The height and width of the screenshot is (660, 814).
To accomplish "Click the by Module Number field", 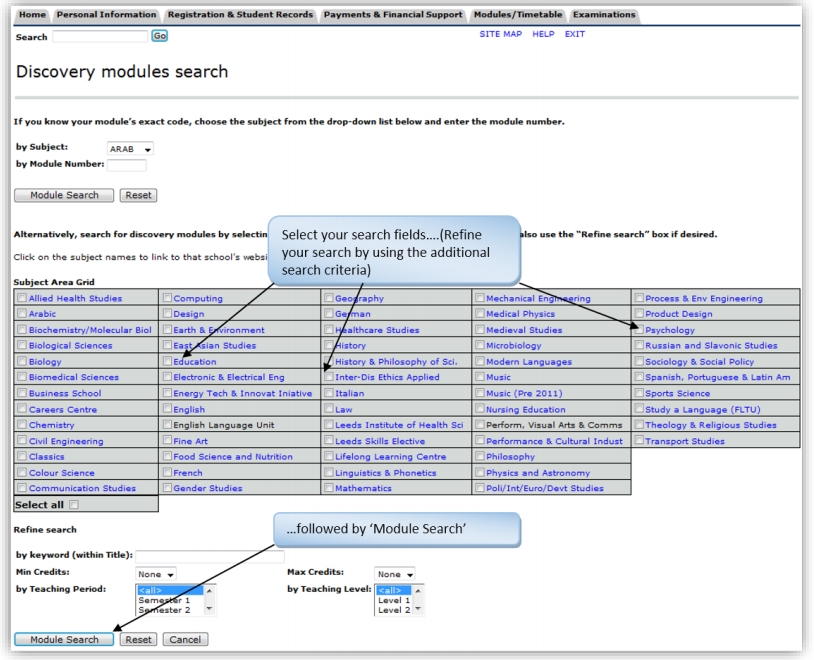I will coord(127,165).
